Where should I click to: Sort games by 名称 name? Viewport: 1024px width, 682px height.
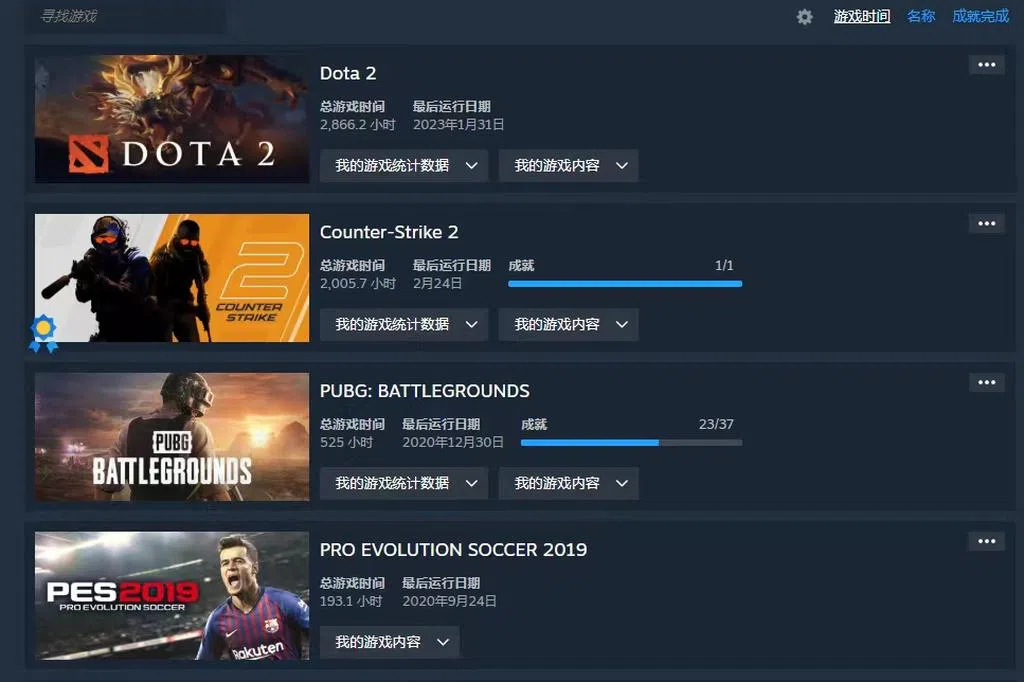pyautogui.click(x=921, y=16)
